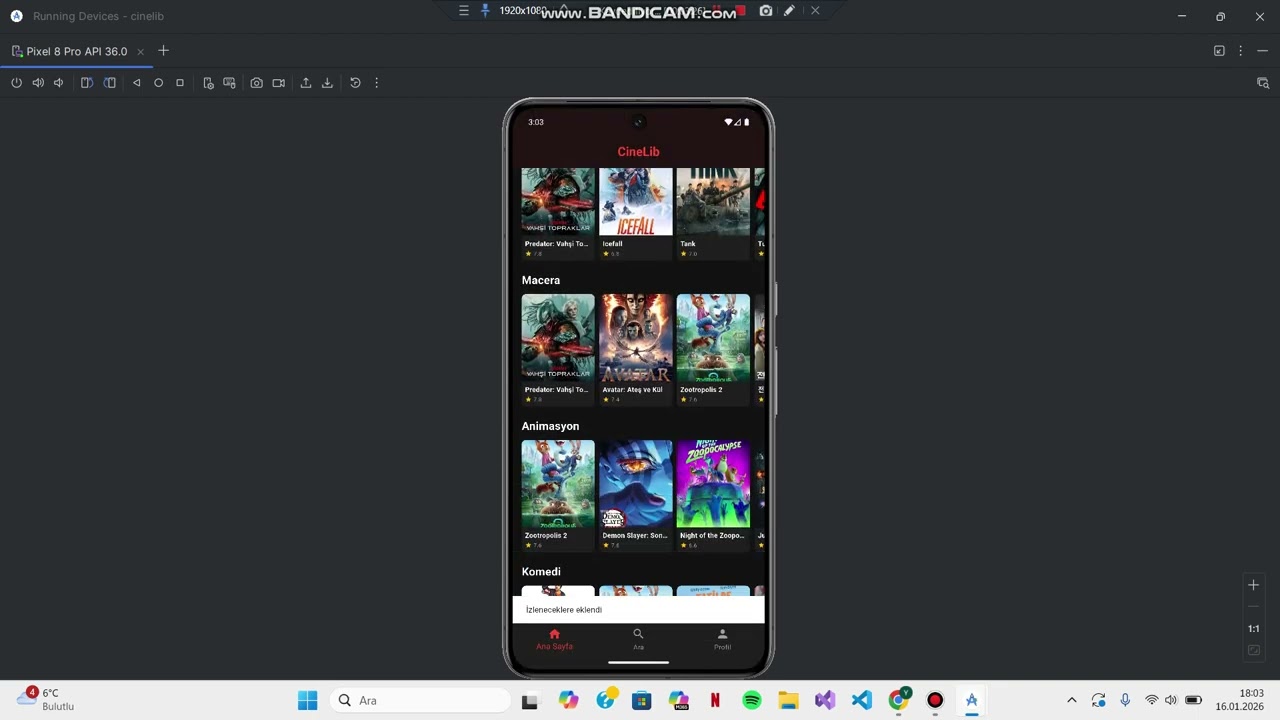Open the Icefall movie poster
The width and height of the screenshot is (1280, 720).
[636, 202]
